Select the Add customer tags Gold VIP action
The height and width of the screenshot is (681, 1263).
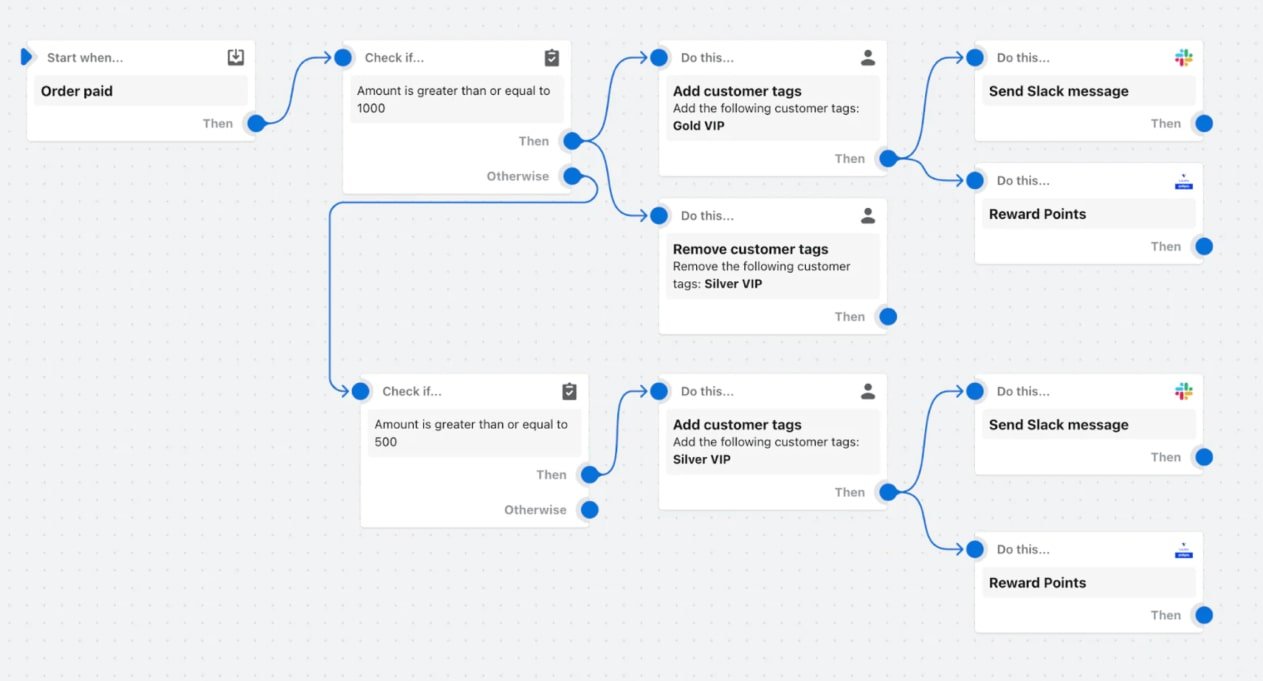point(773,108)
